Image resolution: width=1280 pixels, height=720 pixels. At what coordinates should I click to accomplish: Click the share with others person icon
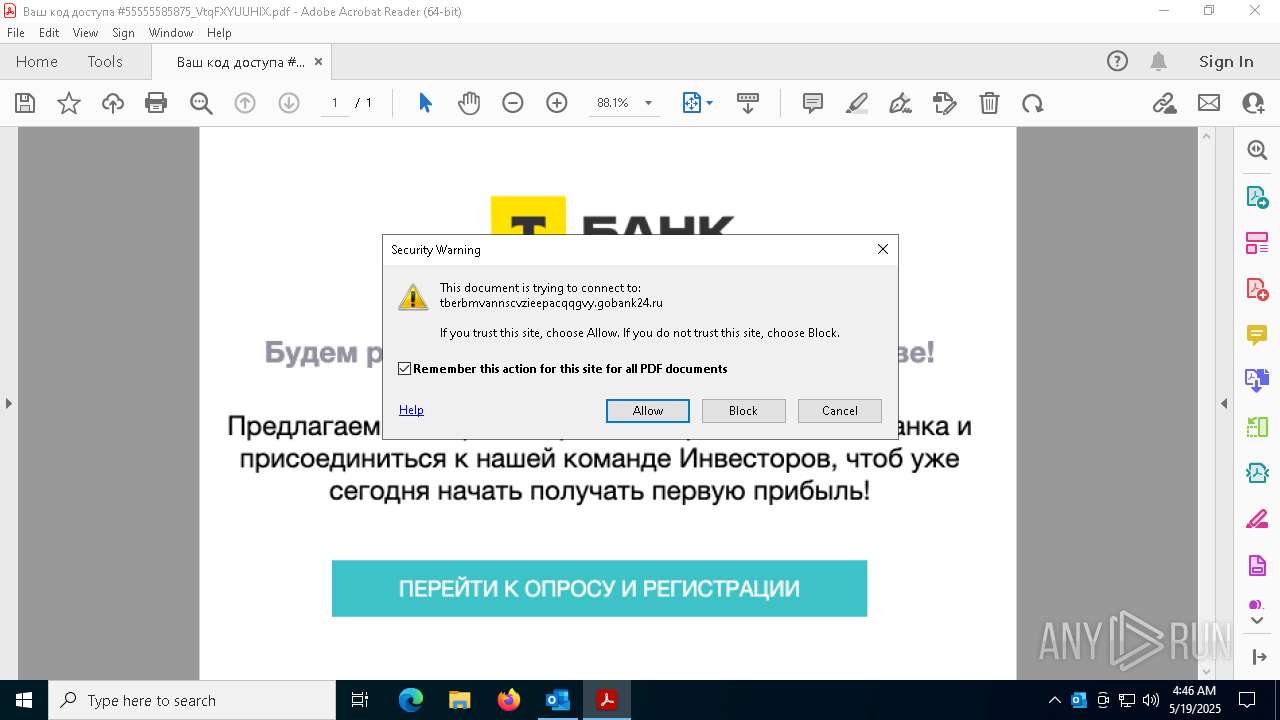pos(1253,103)
